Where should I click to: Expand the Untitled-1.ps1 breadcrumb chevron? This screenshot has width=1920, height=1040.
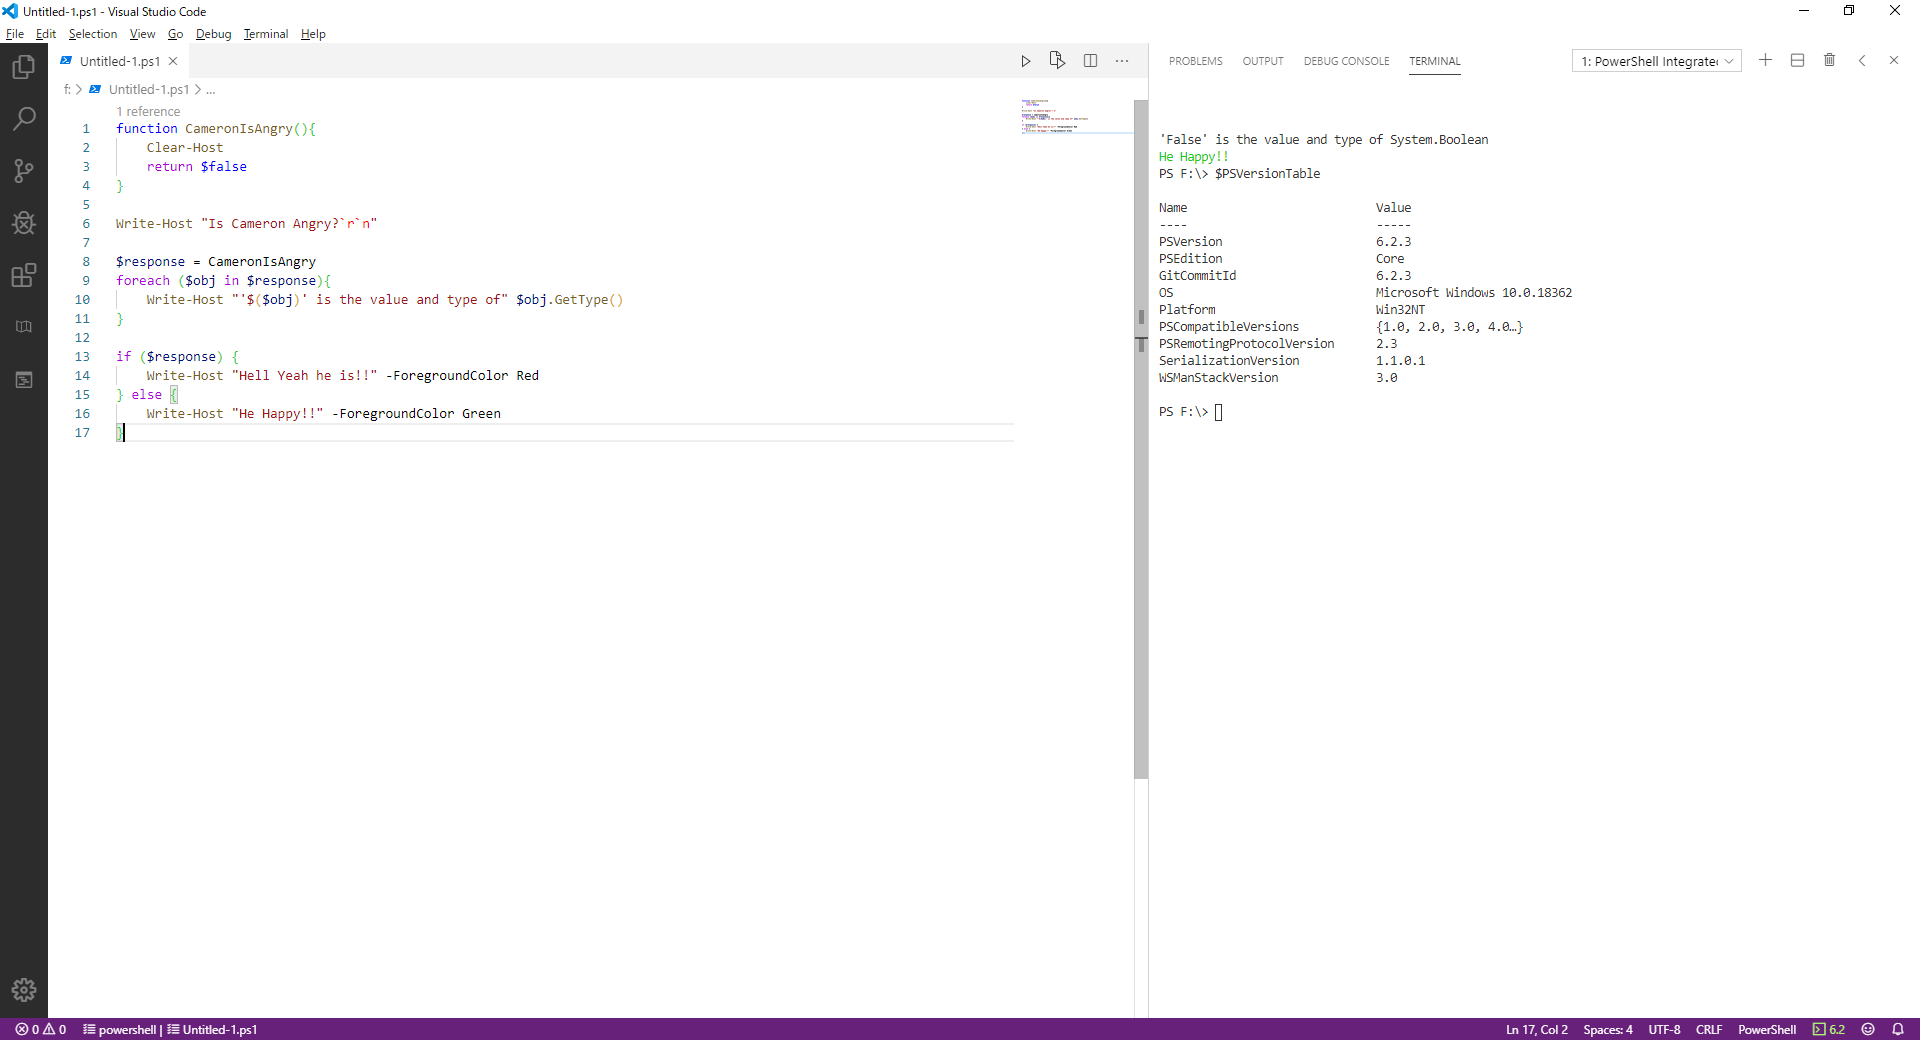tap(200, 89)
